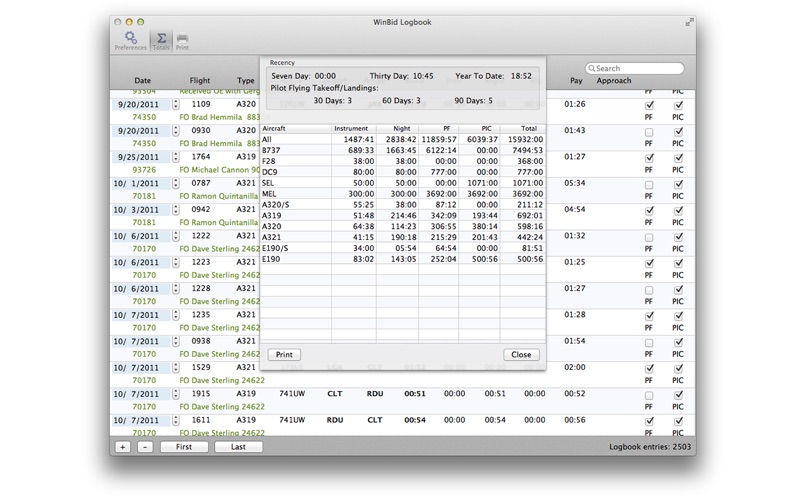
Task: Click the Instrument column header
Action: 353,129
